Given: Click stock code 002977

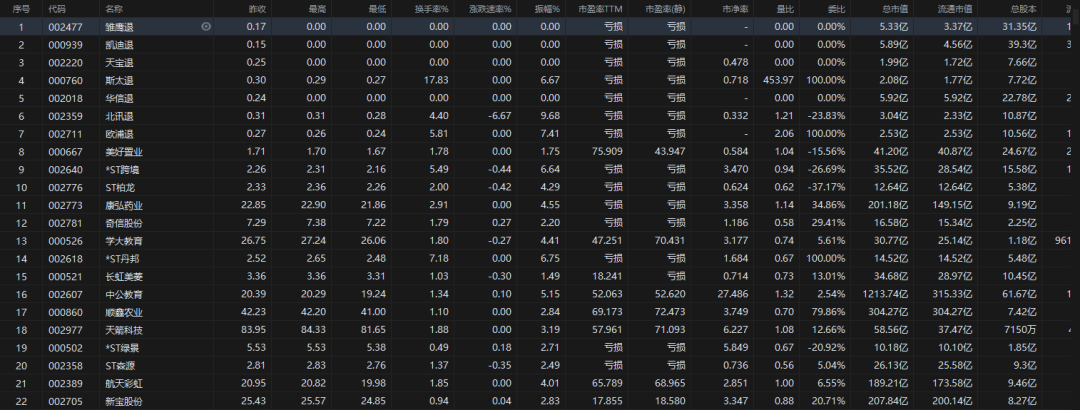Looking at the screenshot, I should (x=65, y=330).
